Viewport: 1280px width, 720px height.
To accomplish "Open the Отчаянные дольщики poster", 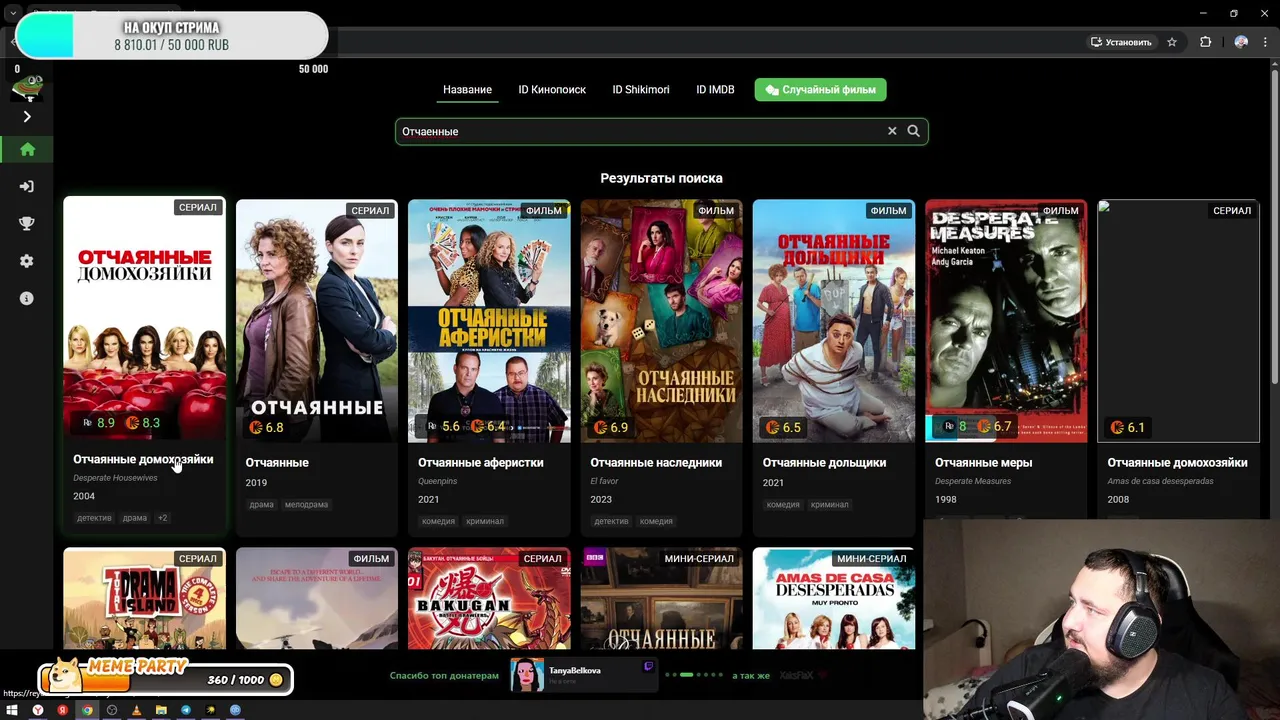I will pyautogui.click(x=833, y=320).
